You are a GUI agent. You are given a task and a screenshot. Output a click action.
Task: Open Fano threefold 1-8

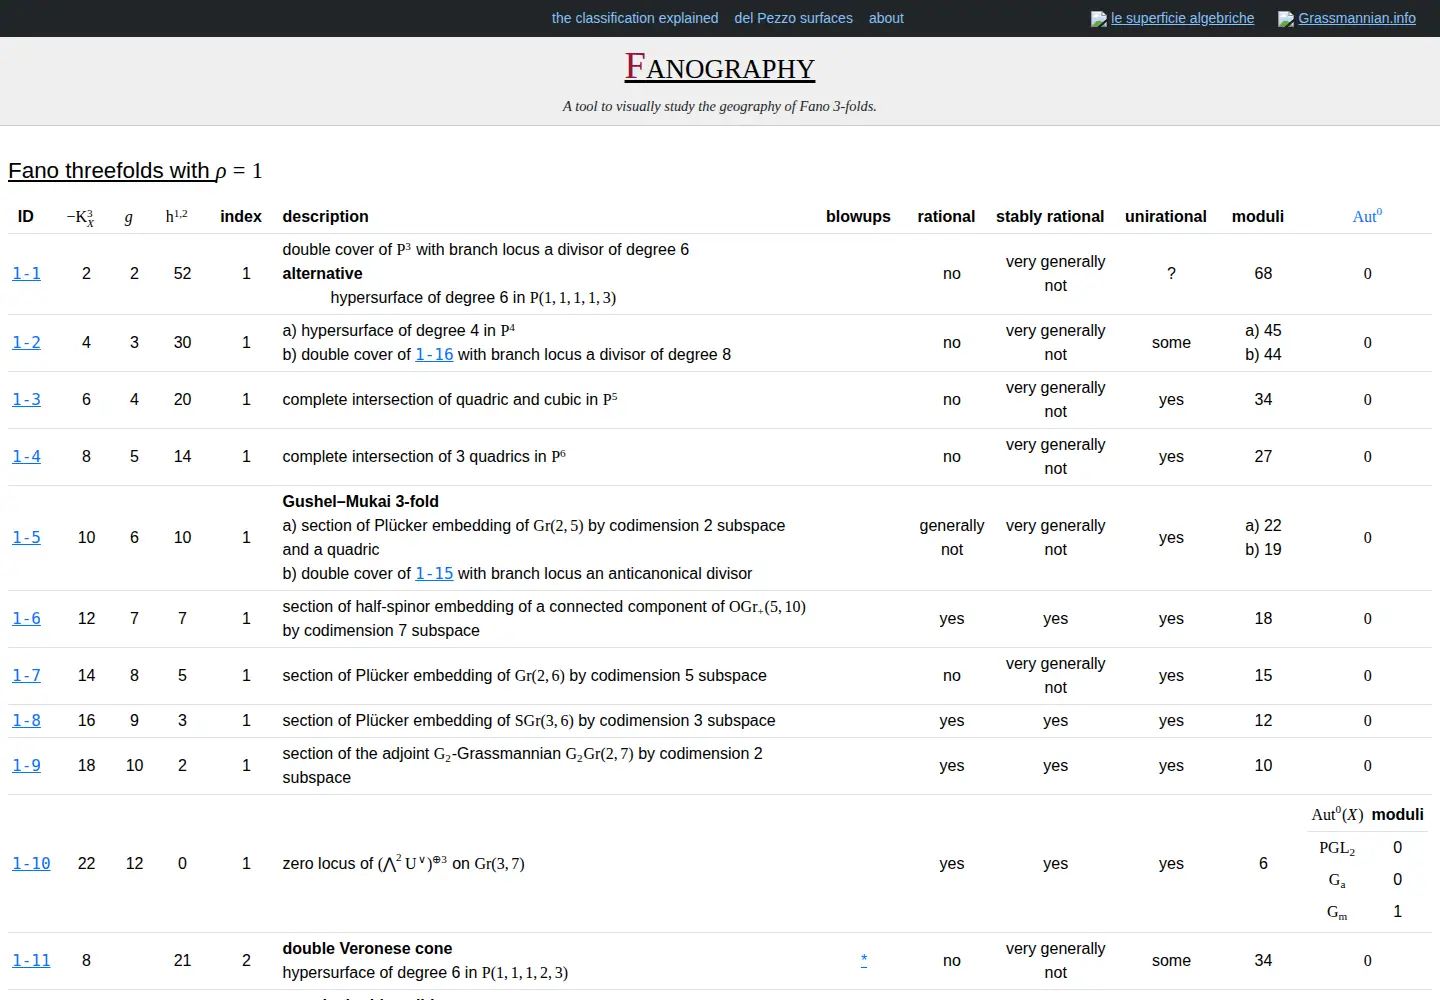(26, 720)
